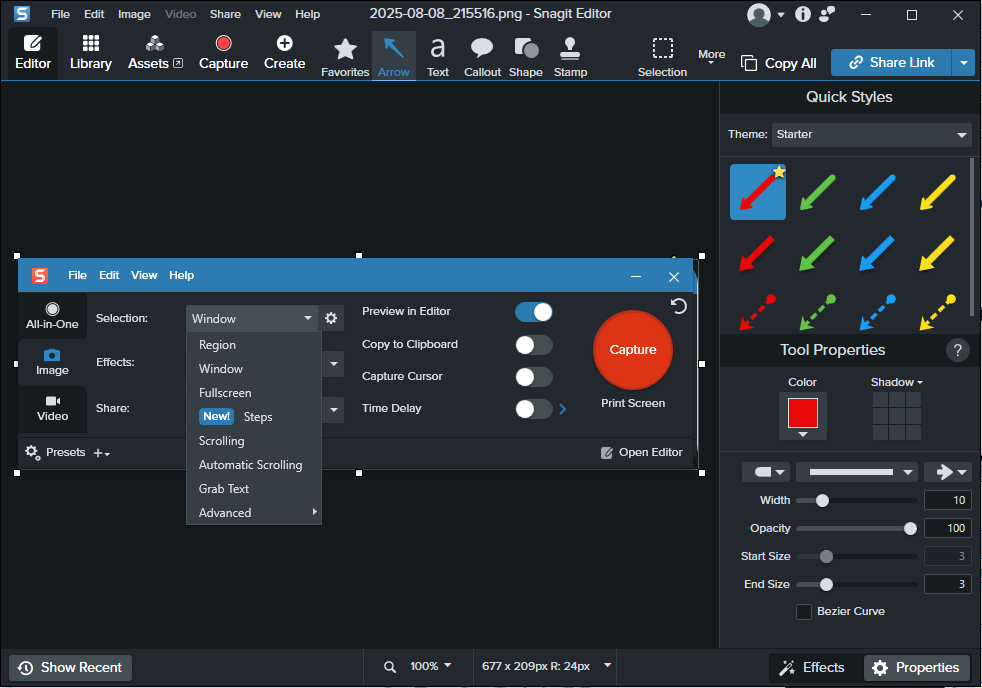Image resolution: width=982 pixels, height=688 pixels.
Task: Click the Properties panel button
Action: [917, 667]
